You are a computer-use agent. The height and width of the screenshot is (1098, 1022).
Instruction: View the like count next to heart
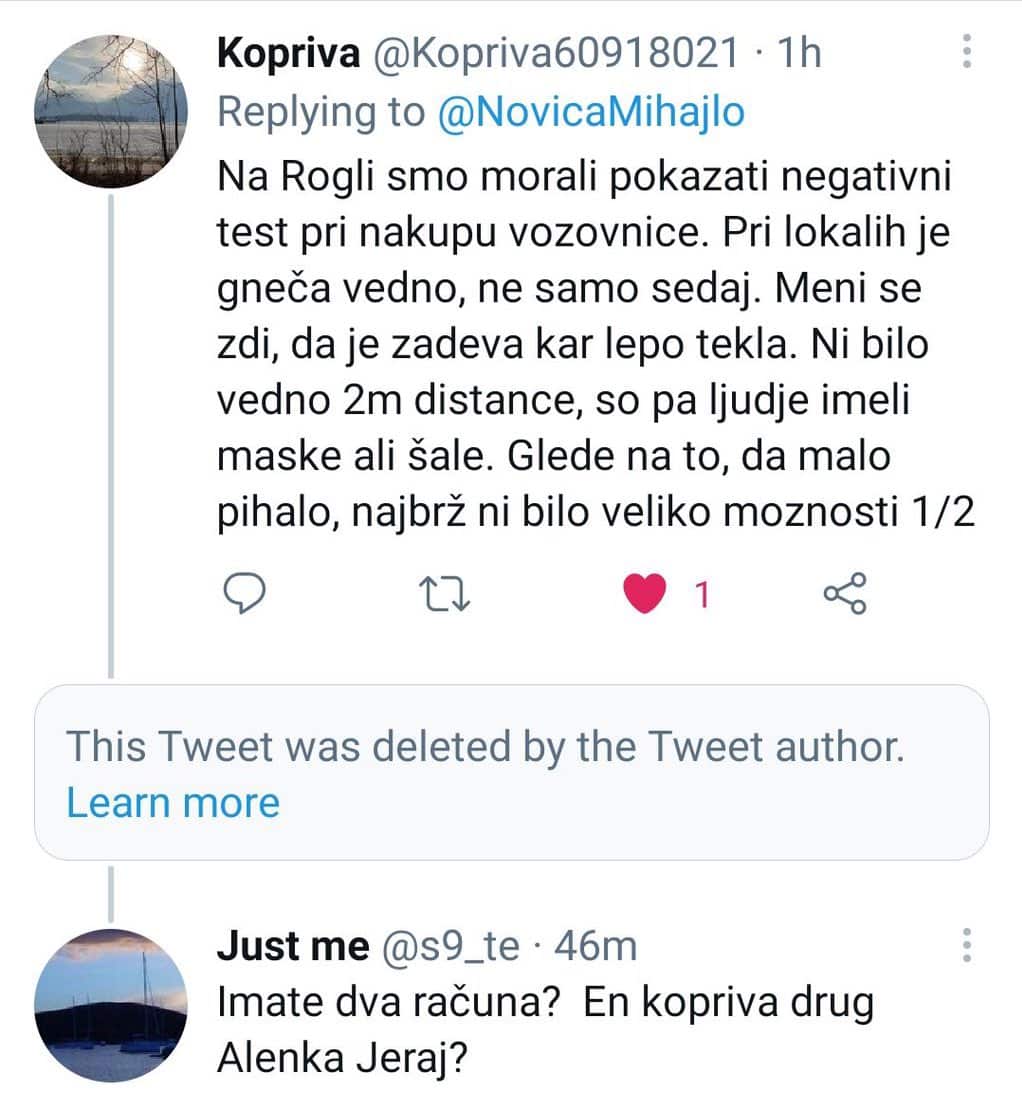point(701,596)
